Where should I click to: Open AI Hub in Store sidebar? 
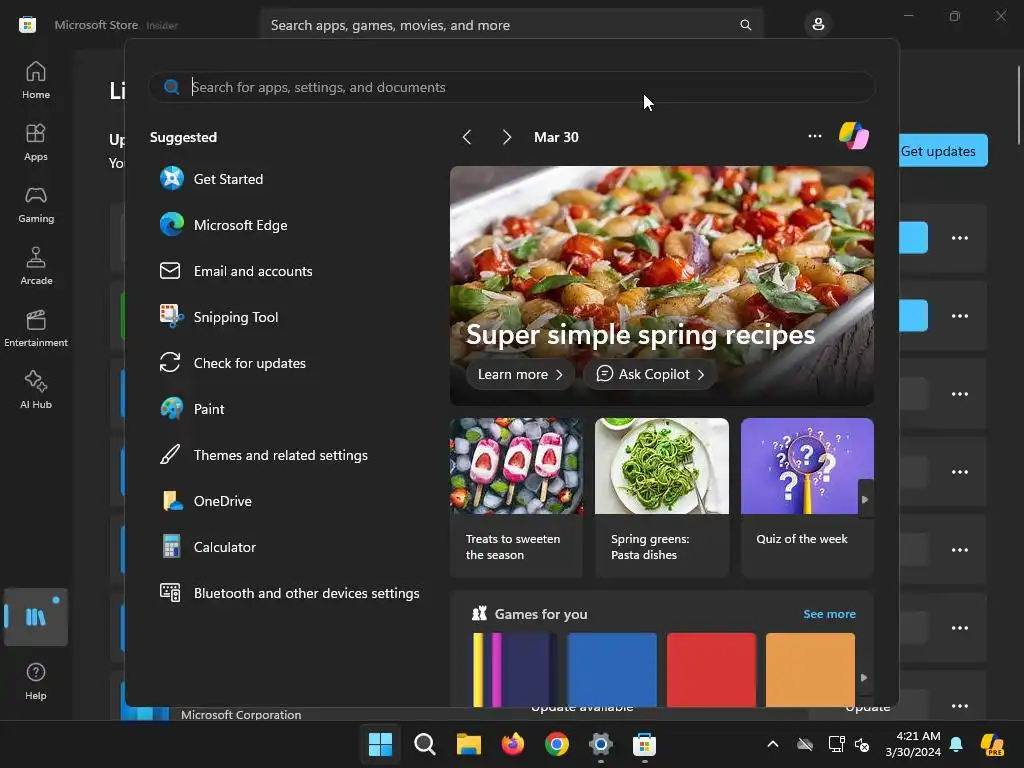(x=36, y=391)
